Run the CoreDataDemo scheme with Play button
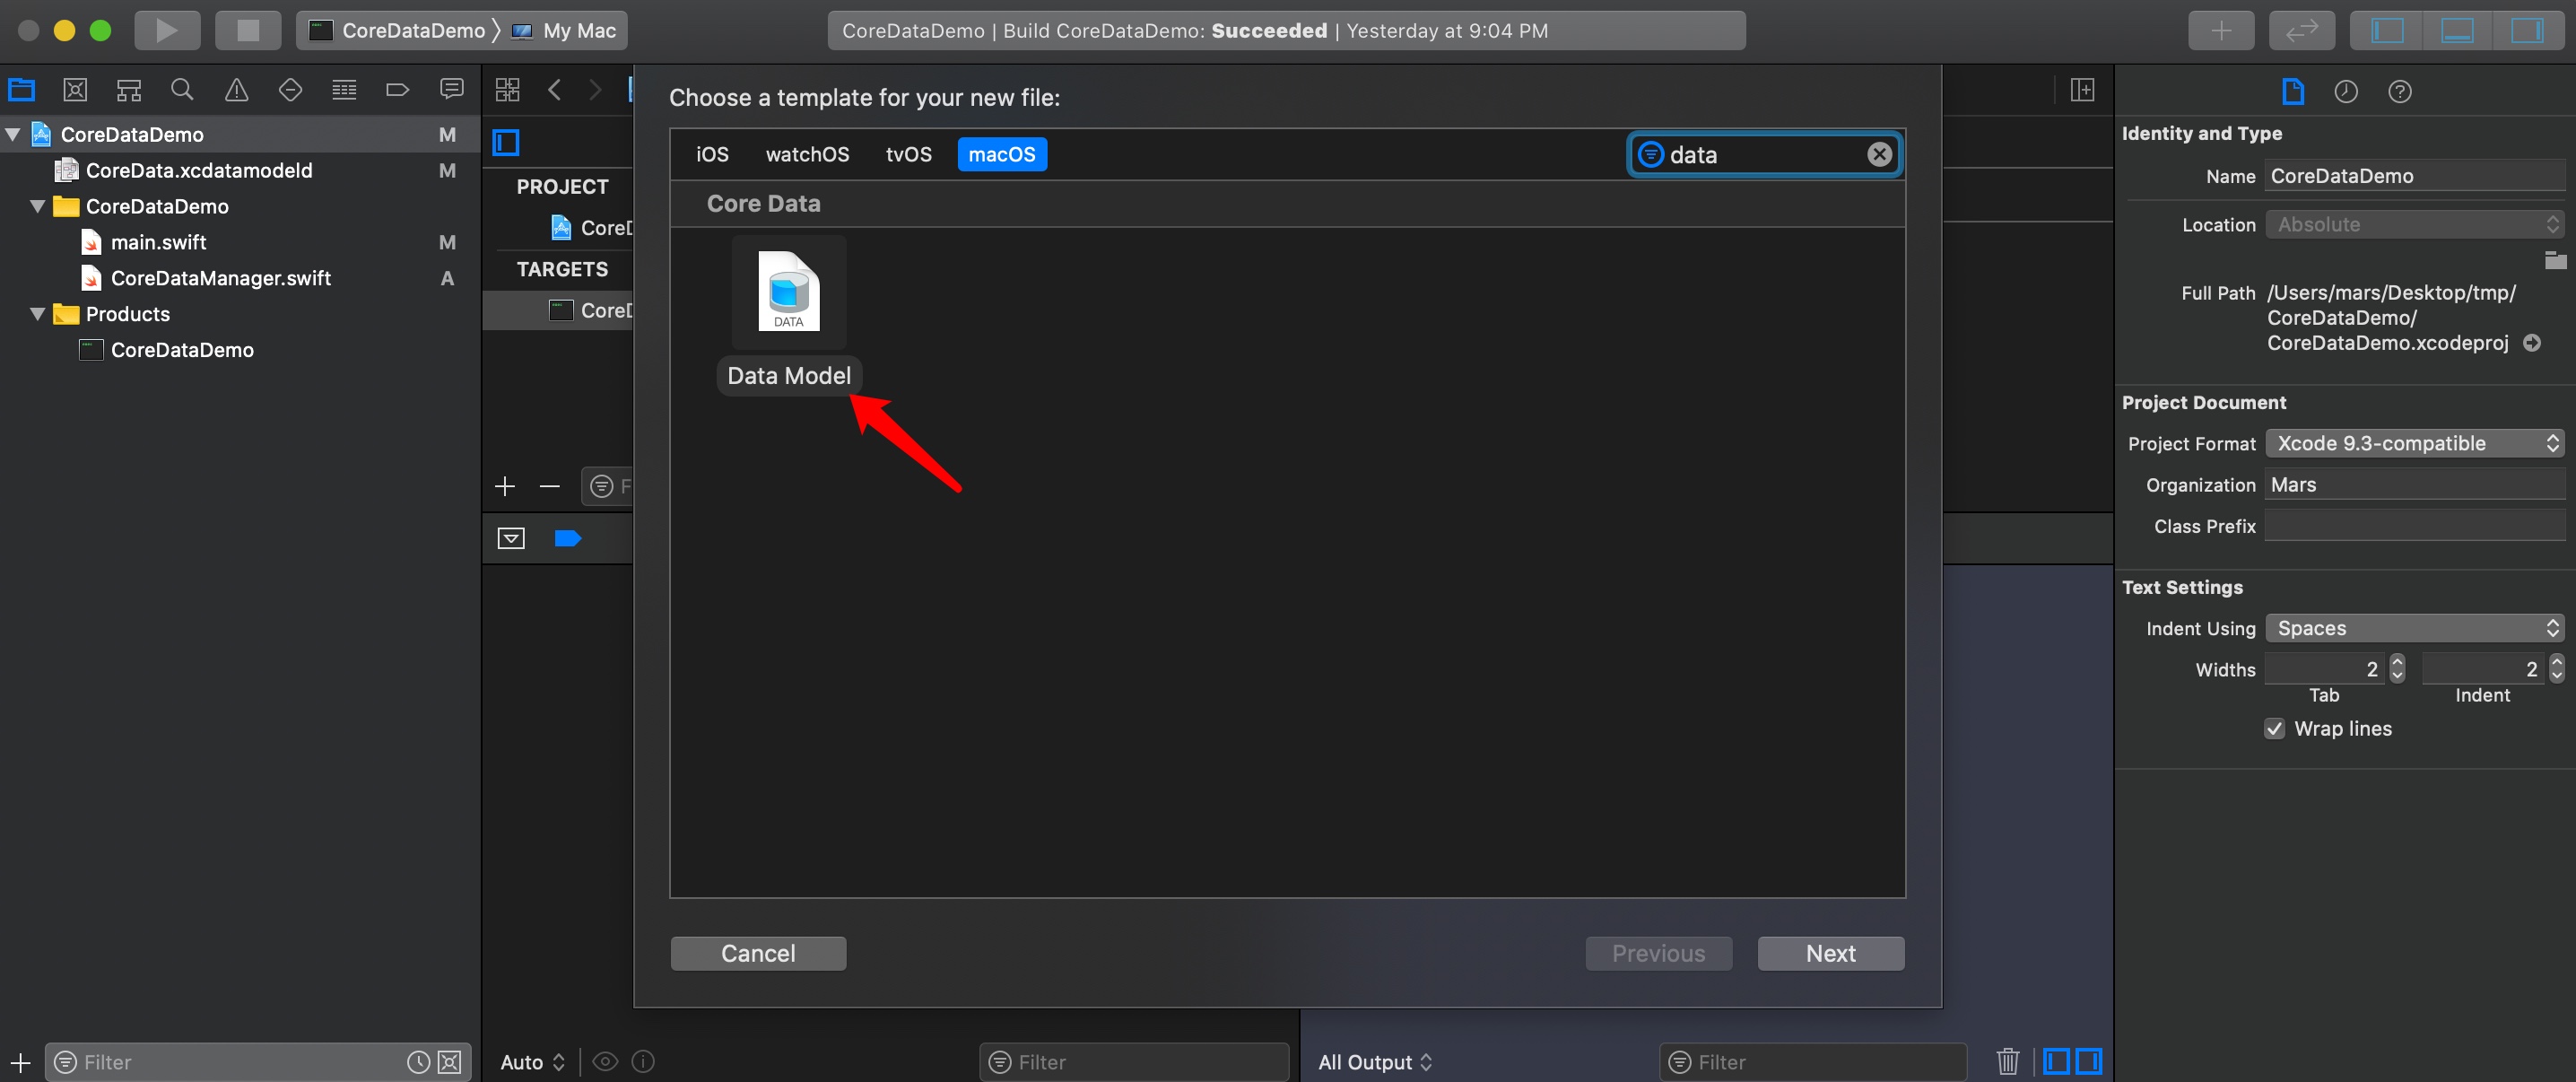Viewport: 2576px width, 1082px height. (167, 30)
